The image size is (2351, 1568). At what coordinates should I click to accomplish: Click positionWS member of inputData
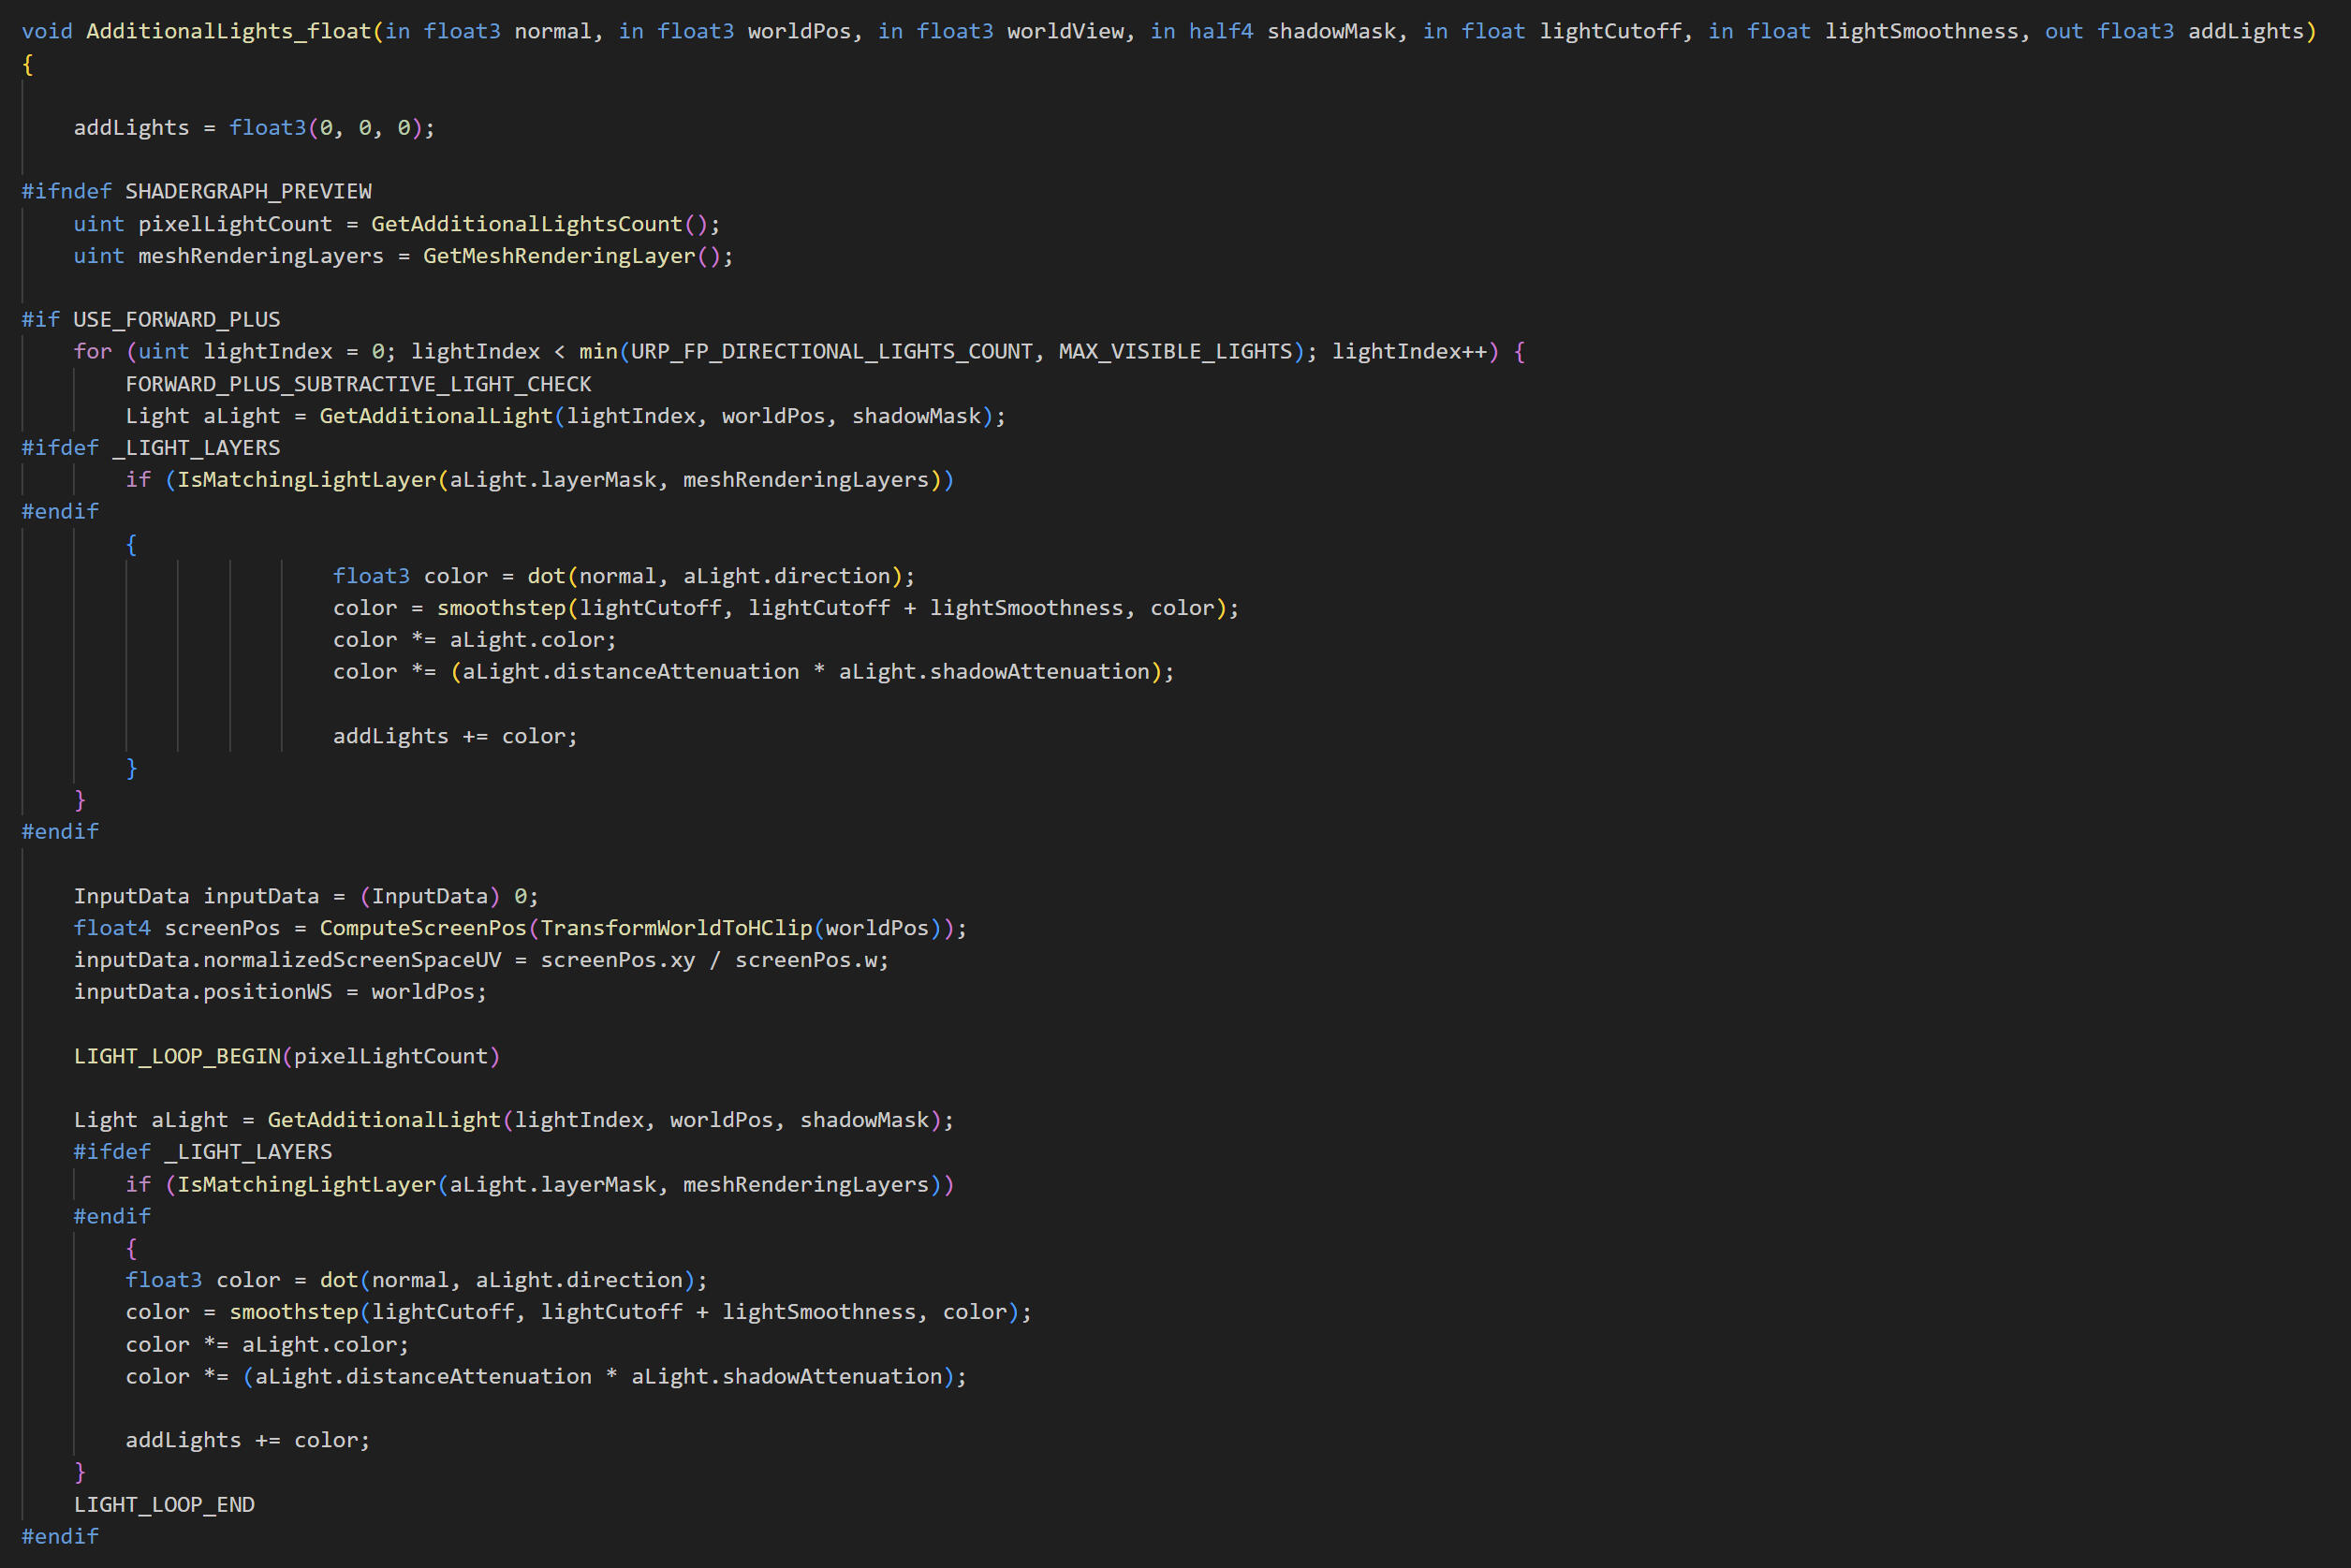[267, 992]
